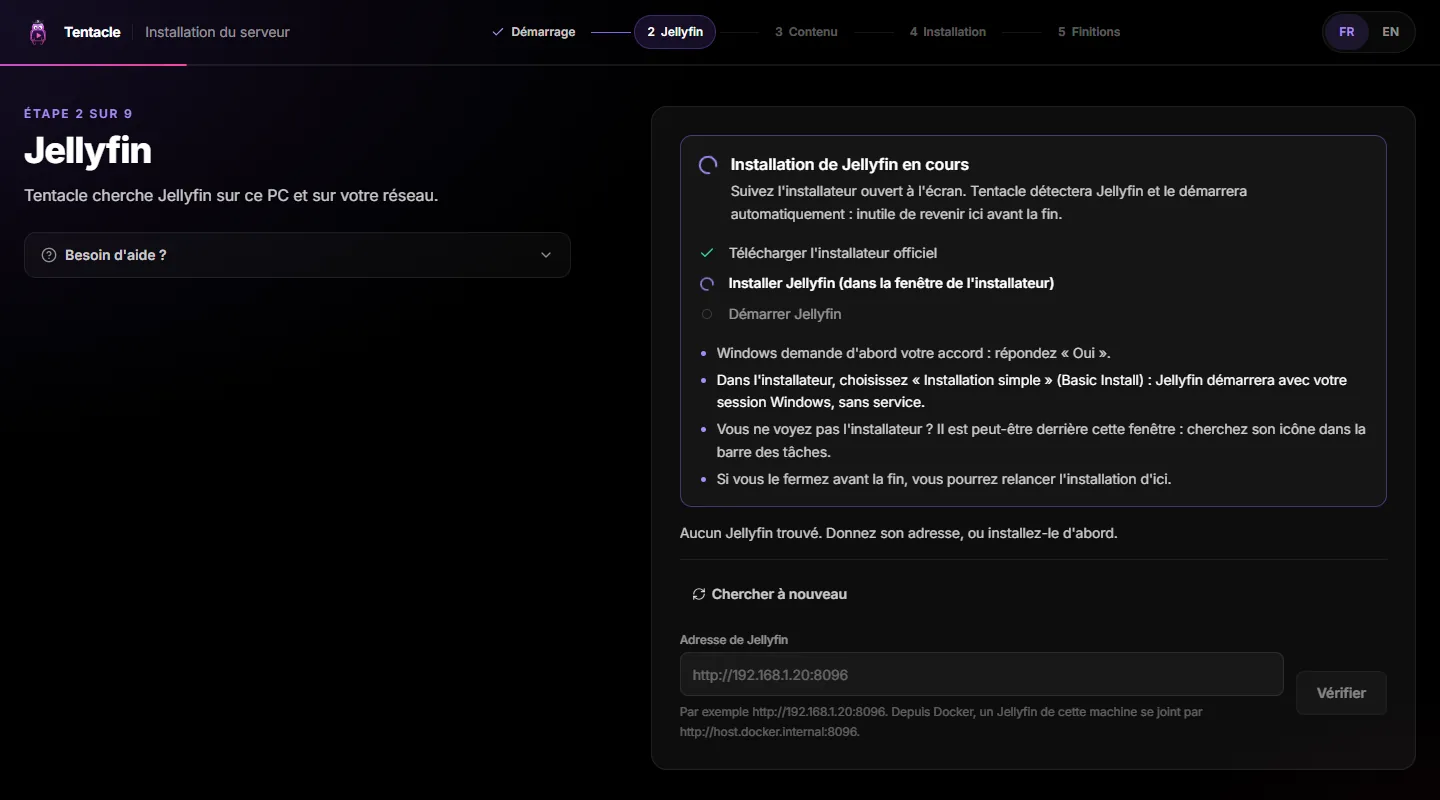
Task: Click 'Tentacle cherche Jellyfin sur ce PC' subtitle
Action: click(231, 195)
